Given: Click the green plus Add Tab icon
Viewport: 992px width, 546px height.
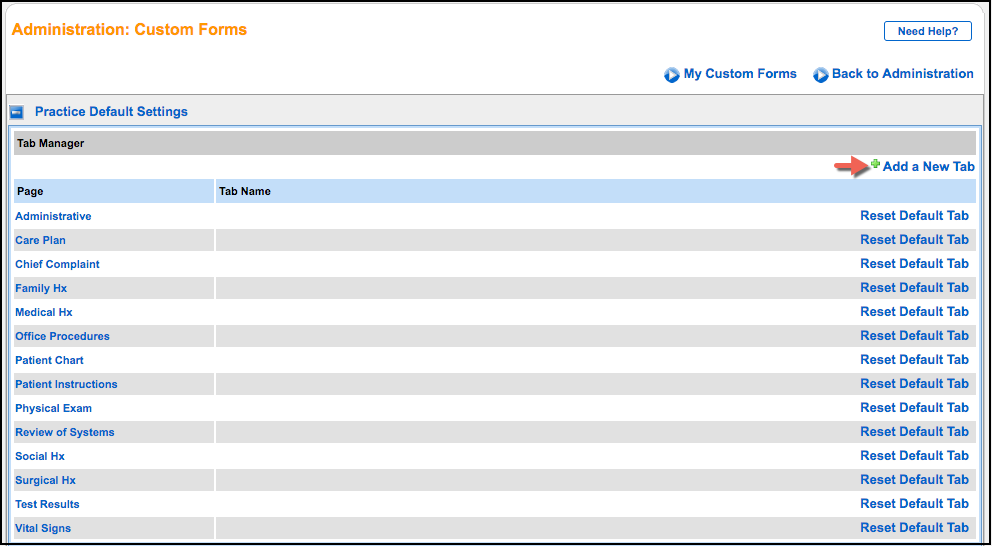Looking at the screenshot, I should coord(875,164).
